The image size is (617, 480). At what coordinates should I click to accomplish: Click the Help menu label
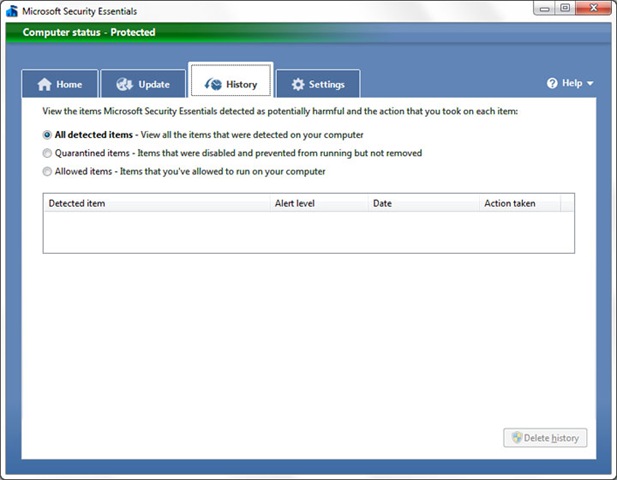point(572,83)
